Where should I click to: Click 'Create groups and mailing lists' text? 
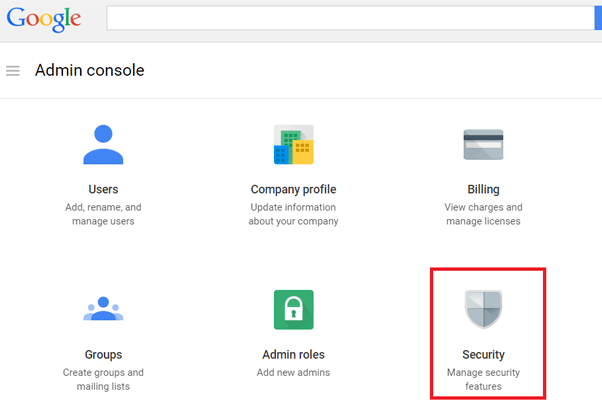(103, 379)
